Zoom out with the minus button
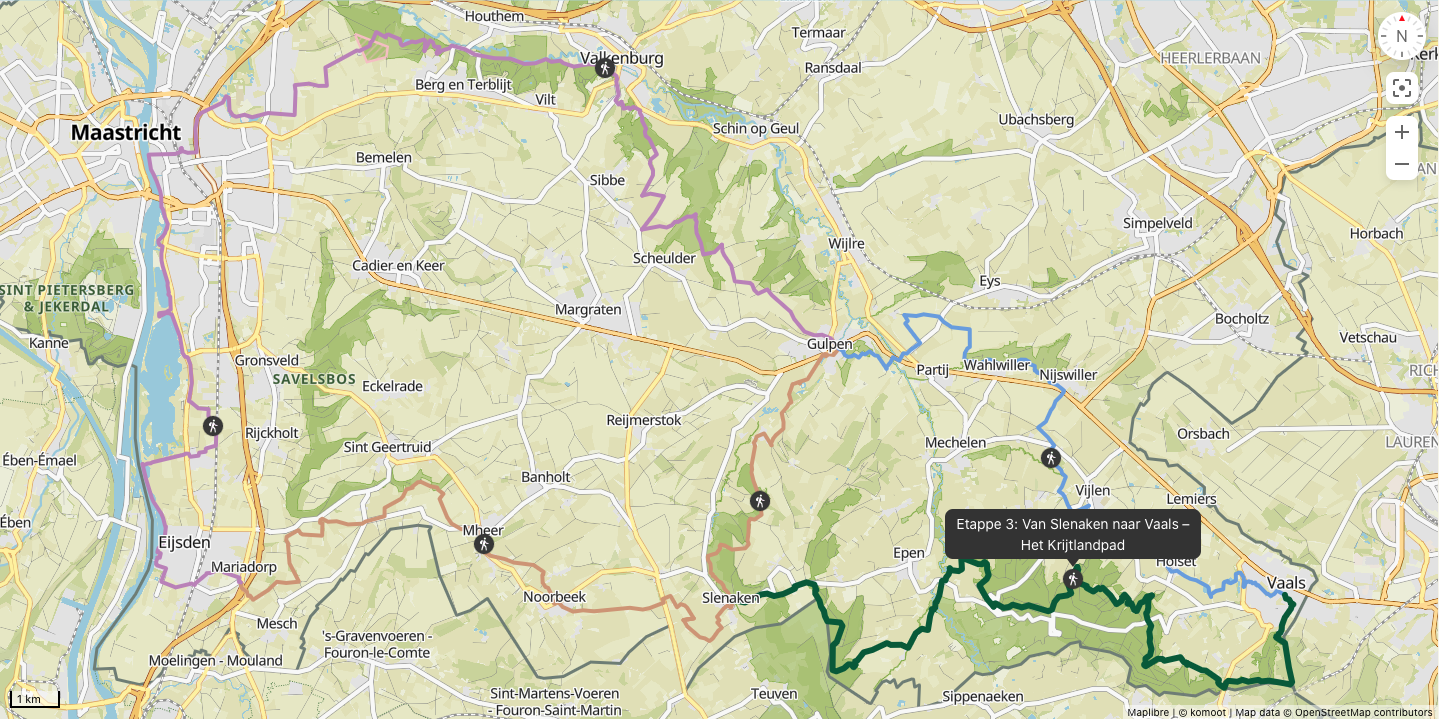The height and width of the screenshot is (719, 1439). click(x=1401, y=164)
